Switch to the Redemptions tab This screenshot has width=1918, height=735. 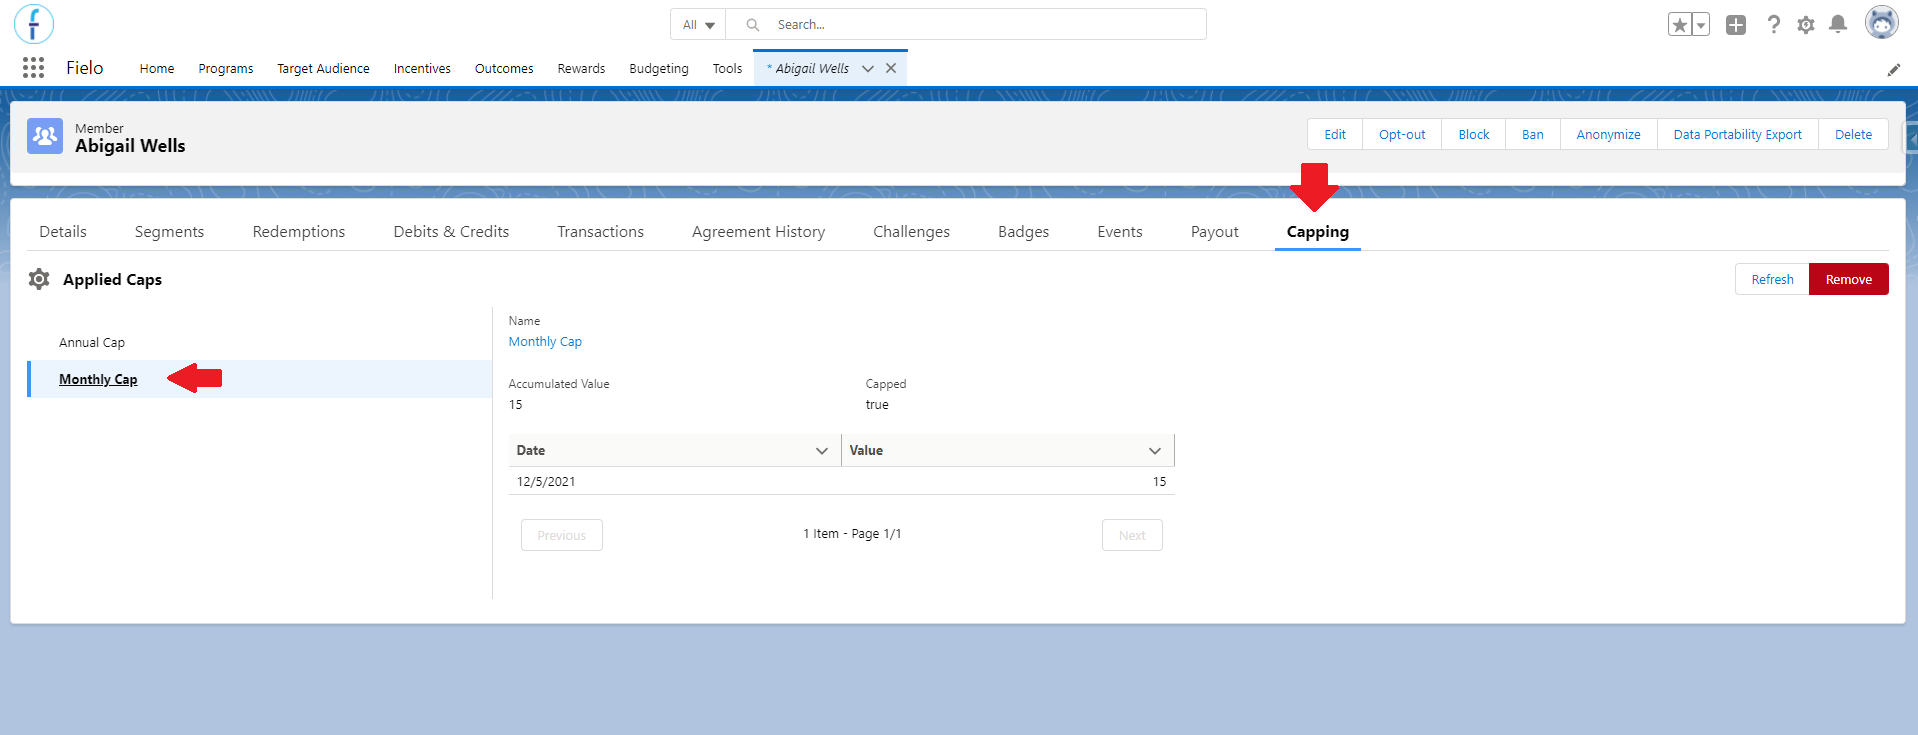[x=299, y=232]
